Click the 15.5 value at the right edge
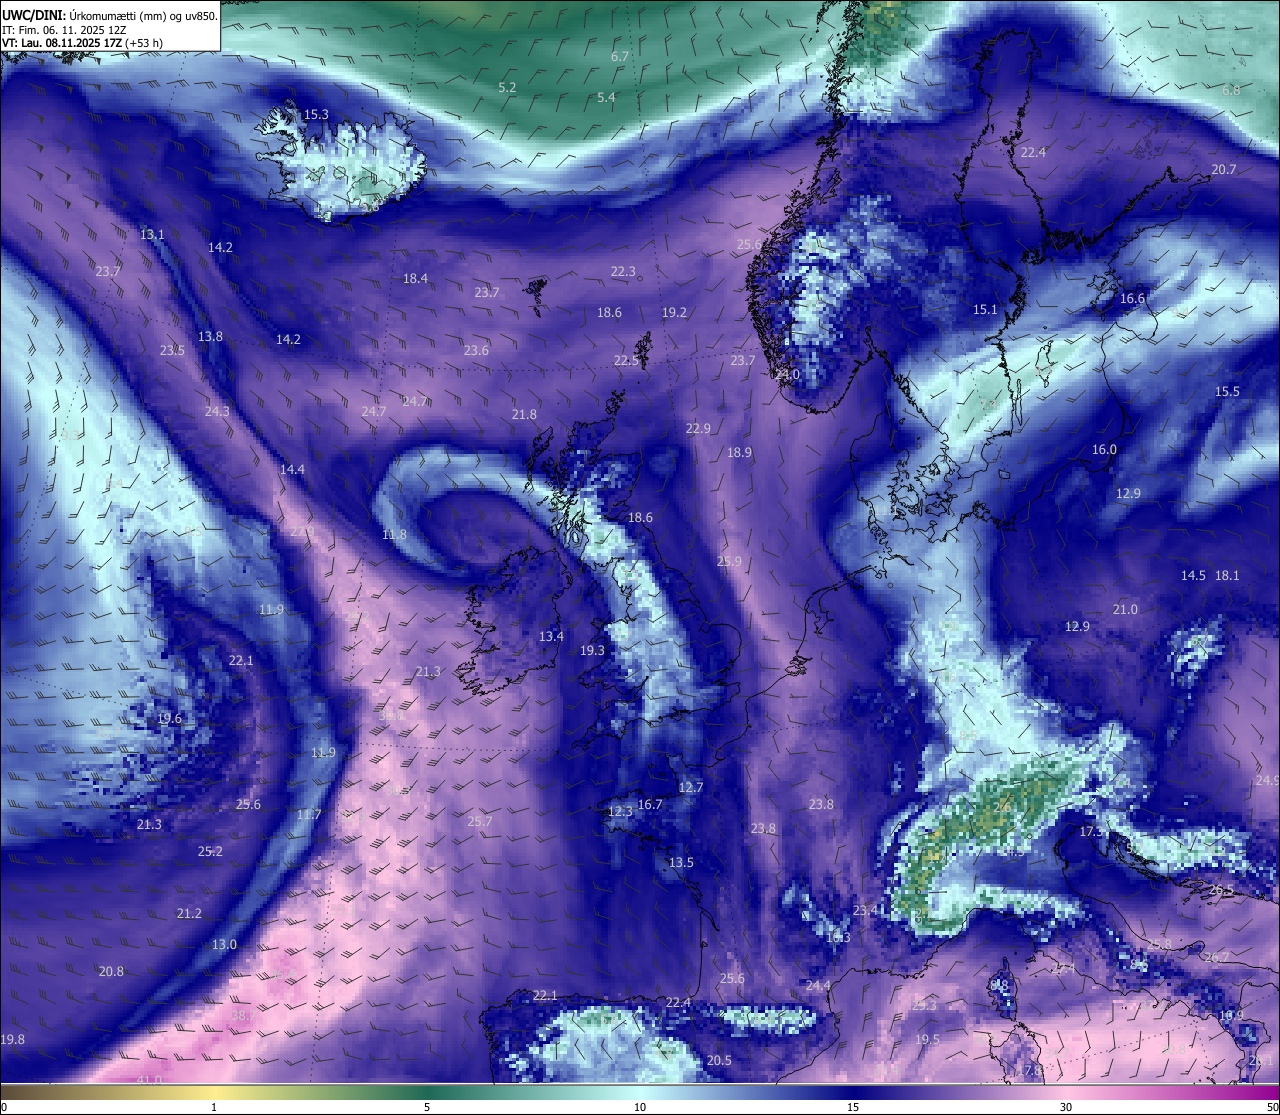The height and width of the screenshot is (1115, 1280). [x=1227, y=392]
